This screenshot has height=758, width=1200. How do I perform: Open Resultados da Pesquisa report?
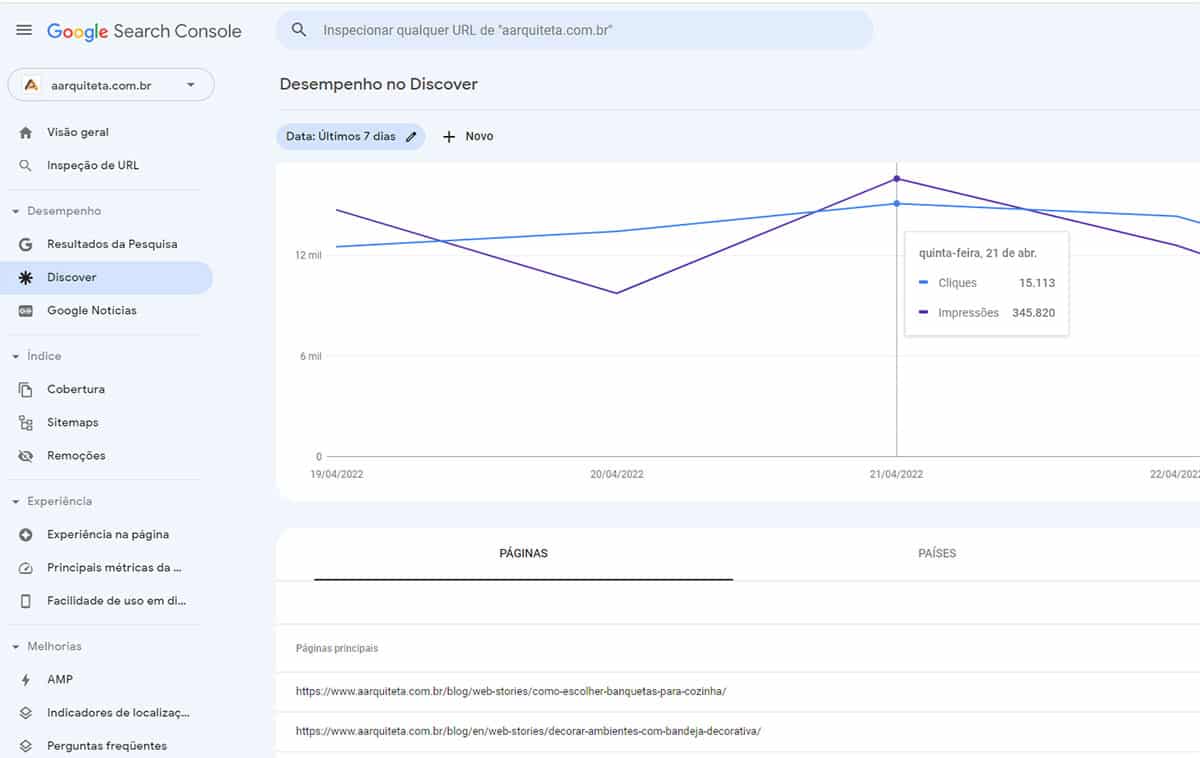[x=112, y=243]
